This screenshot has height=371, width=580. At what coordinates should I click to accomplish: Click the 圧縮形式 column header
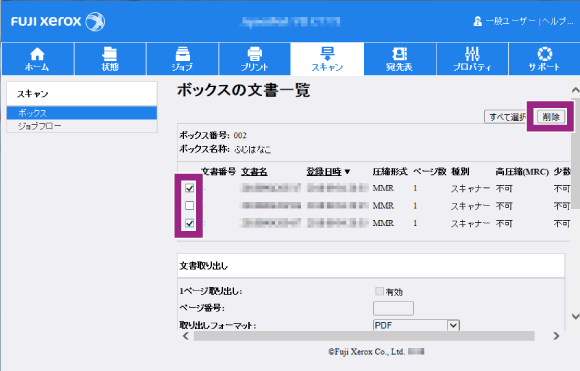390,172
